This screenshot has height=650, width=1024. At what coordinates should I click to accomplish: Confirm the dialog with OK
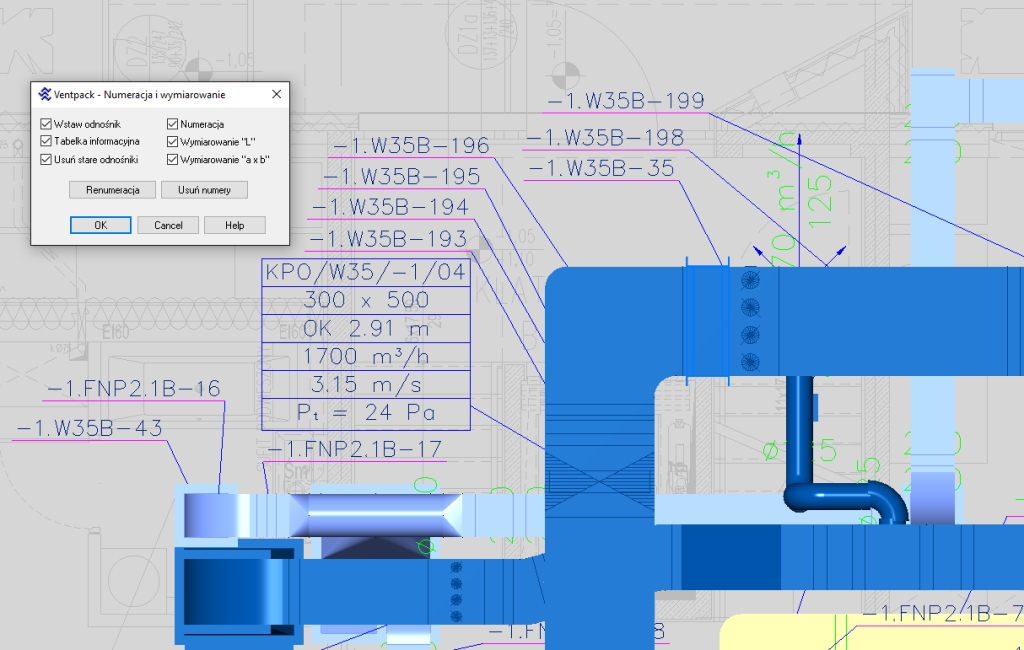pos(100,225)
